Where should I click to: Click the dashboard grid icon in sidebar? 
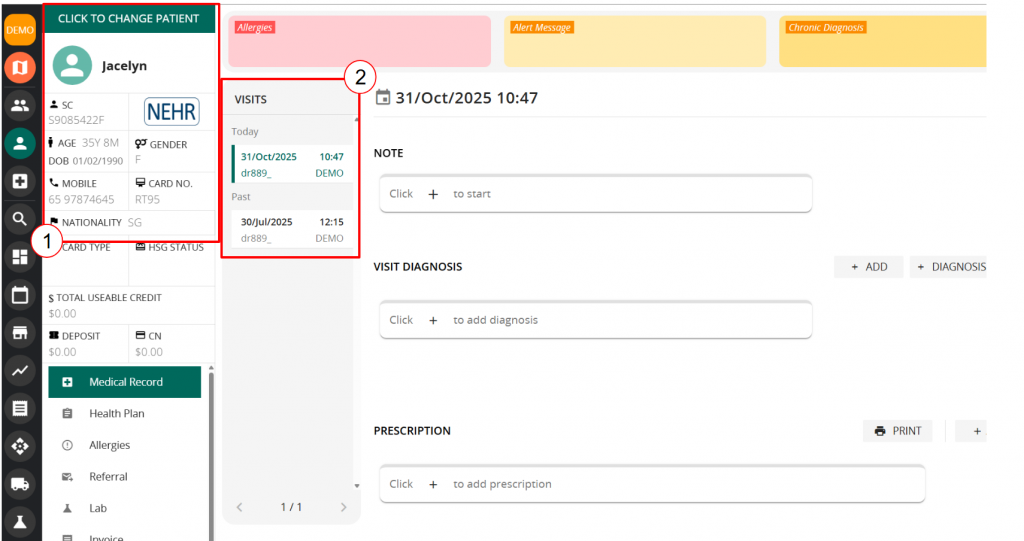click(20, 257)
